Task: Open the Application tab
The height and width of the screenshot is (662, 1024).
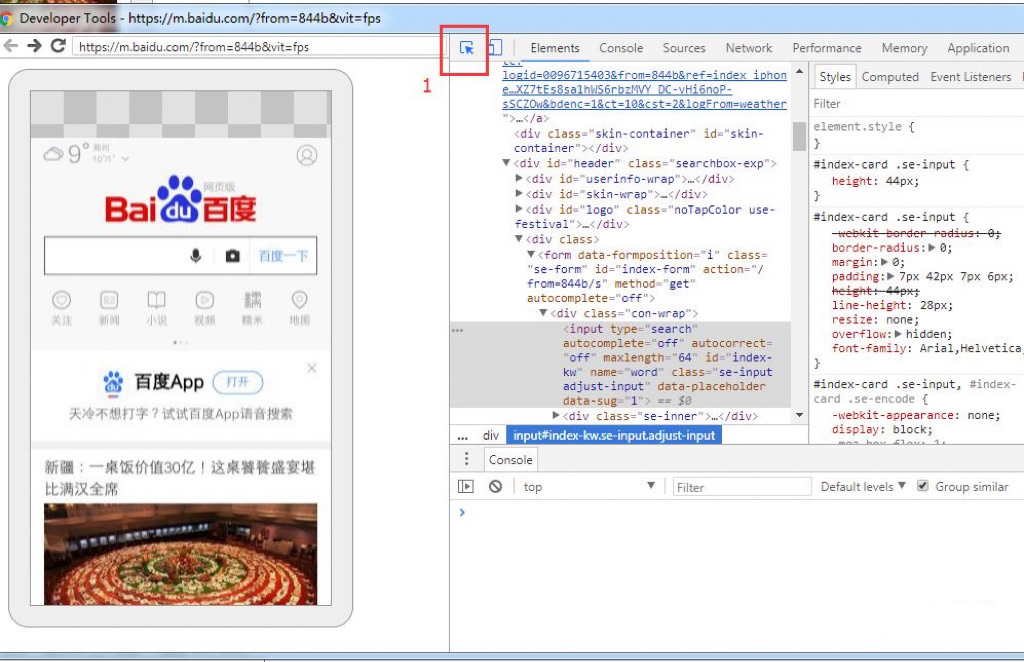Action: tap(978, 48)
